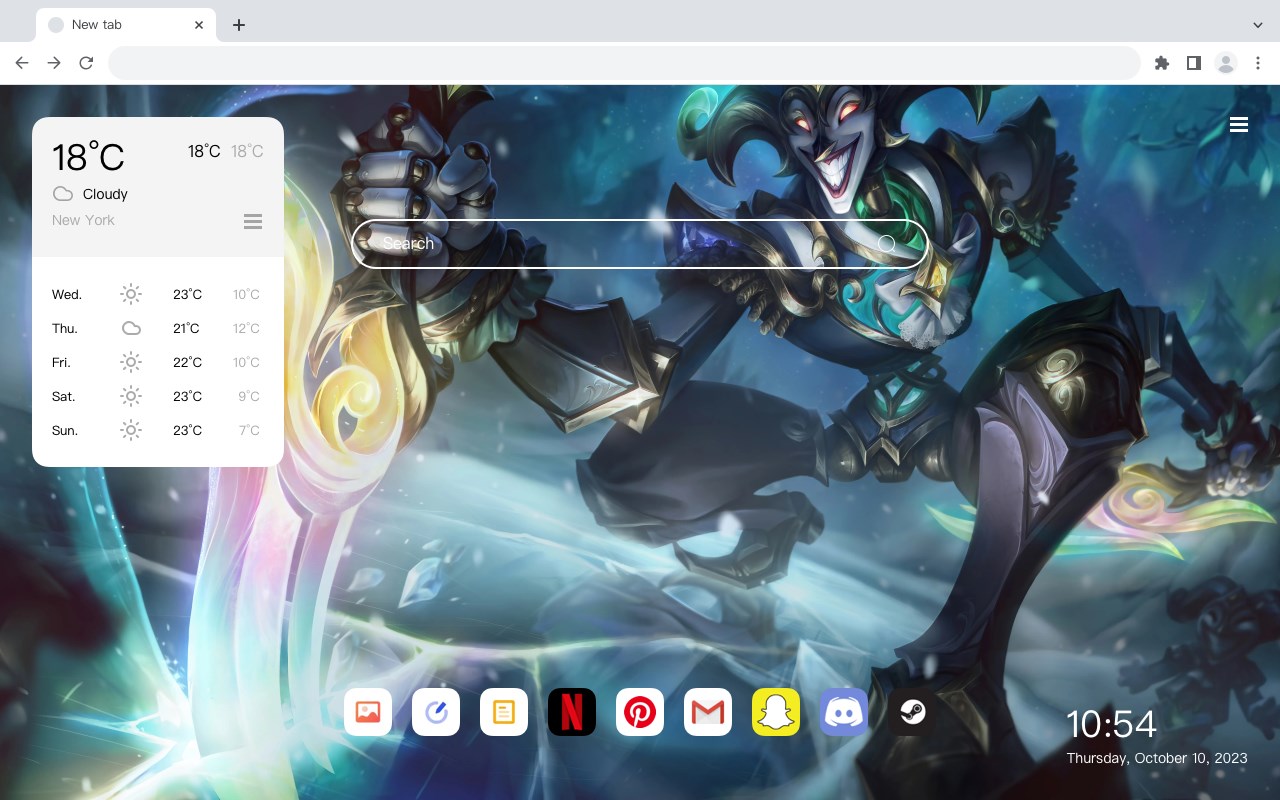
Task: Open Chrome's three-dot menu
Action: (x=1258, y=63)
